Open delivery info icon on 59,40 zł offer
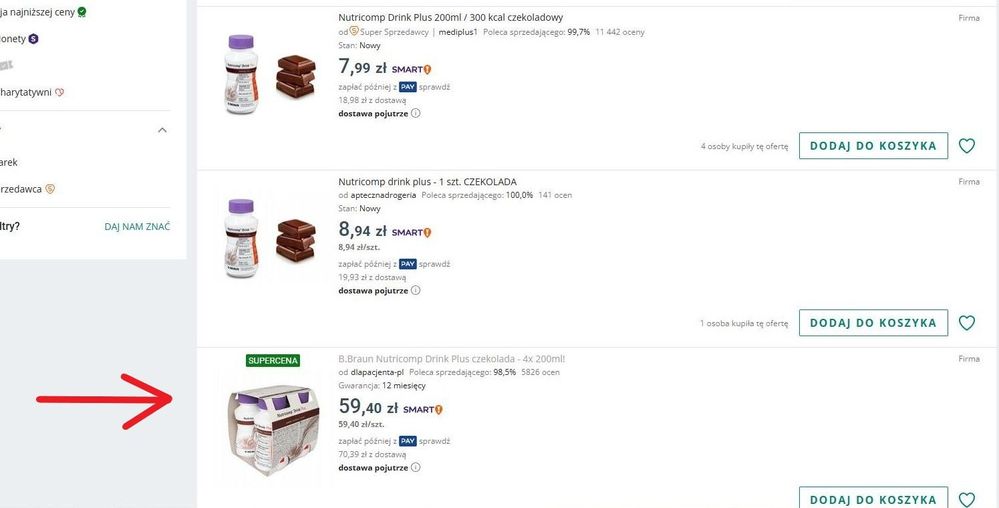Screen dimensions: 999x508 click(x=416, y=467)
